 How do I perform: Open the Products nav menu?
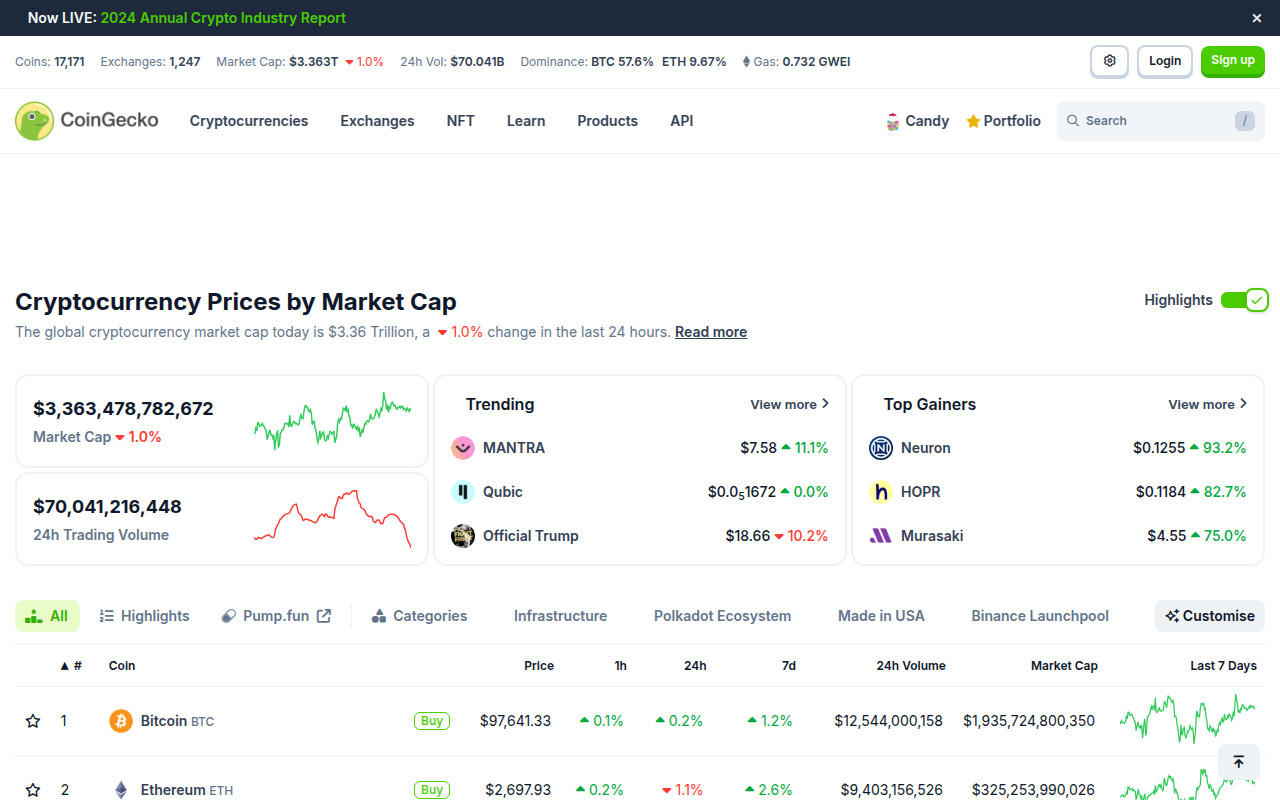607,121
